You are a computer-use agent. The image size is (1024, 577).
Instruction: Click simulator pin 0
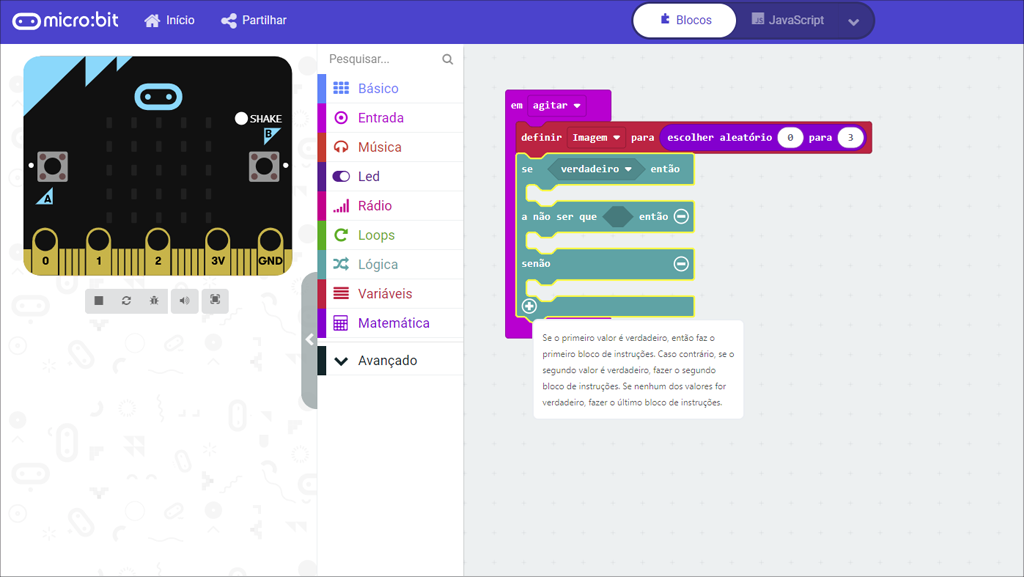point(45,251)
